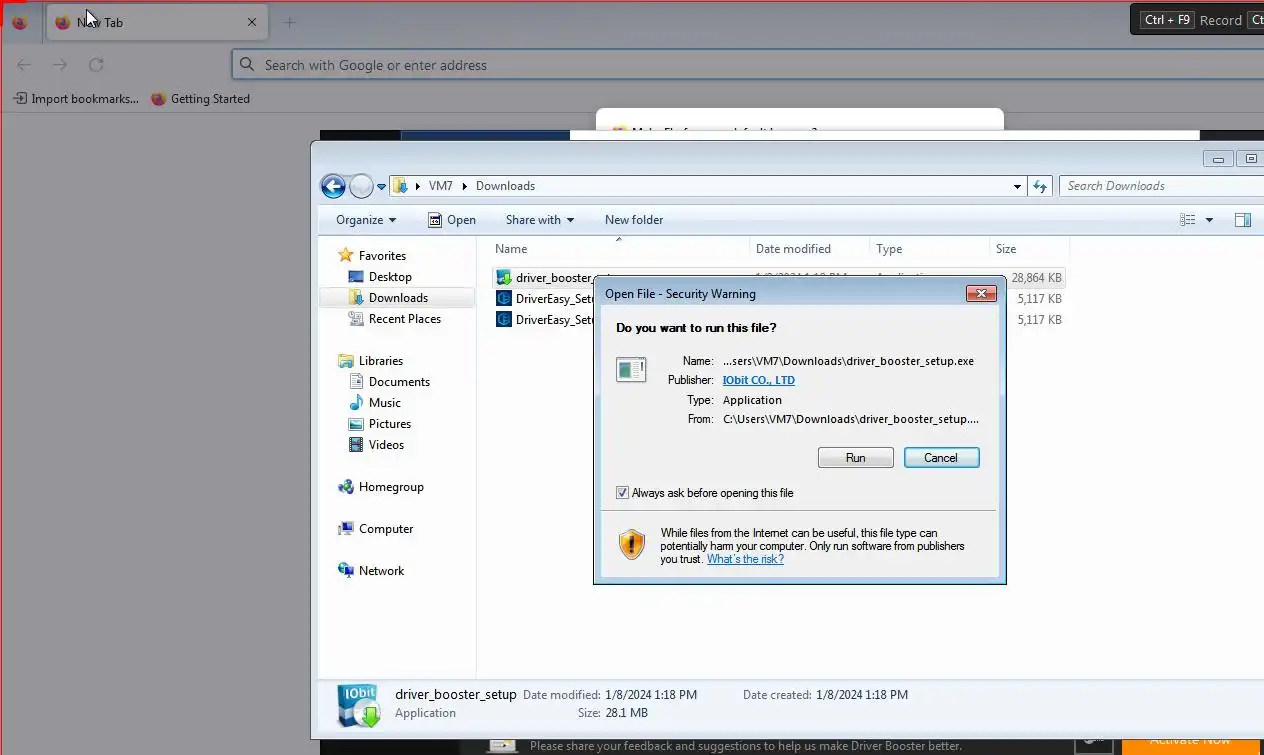The height and width of the screenshot is (755, 1264).
Task: Maximize the Explorer window
Action: point(1250,159)
